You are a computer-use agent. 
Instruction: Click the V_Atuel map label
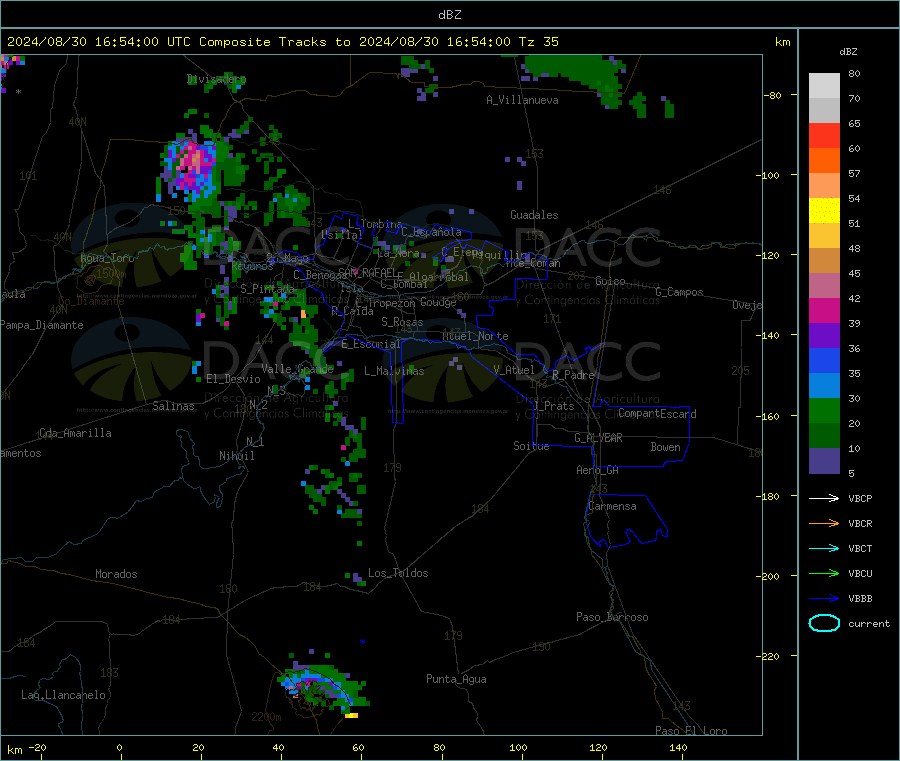click(x=513, y=370)
